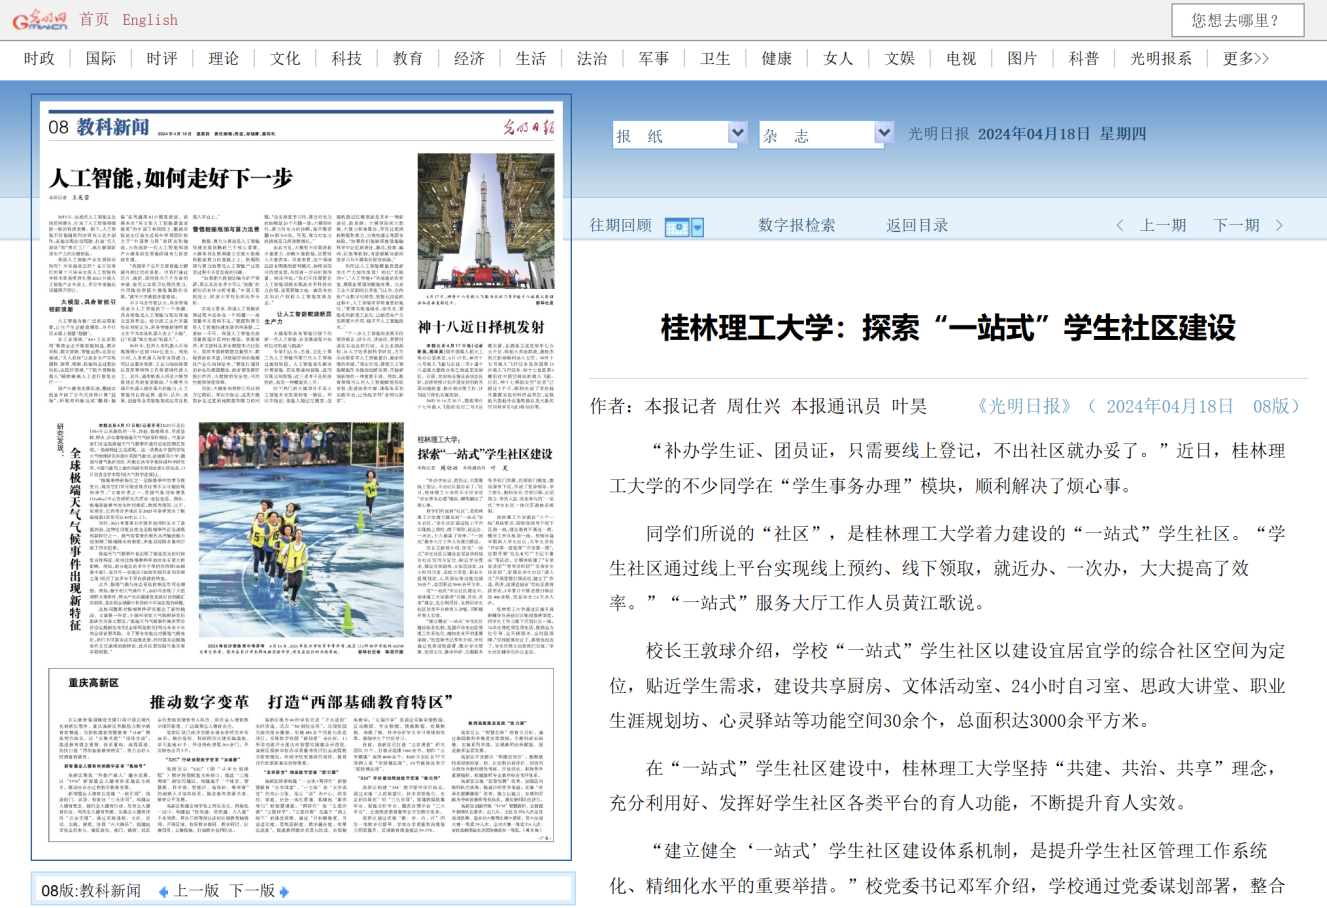The image size is (1327, 908).
Task: Open the 《光明日报》 source link under the headline
Action: [1024, 406]
